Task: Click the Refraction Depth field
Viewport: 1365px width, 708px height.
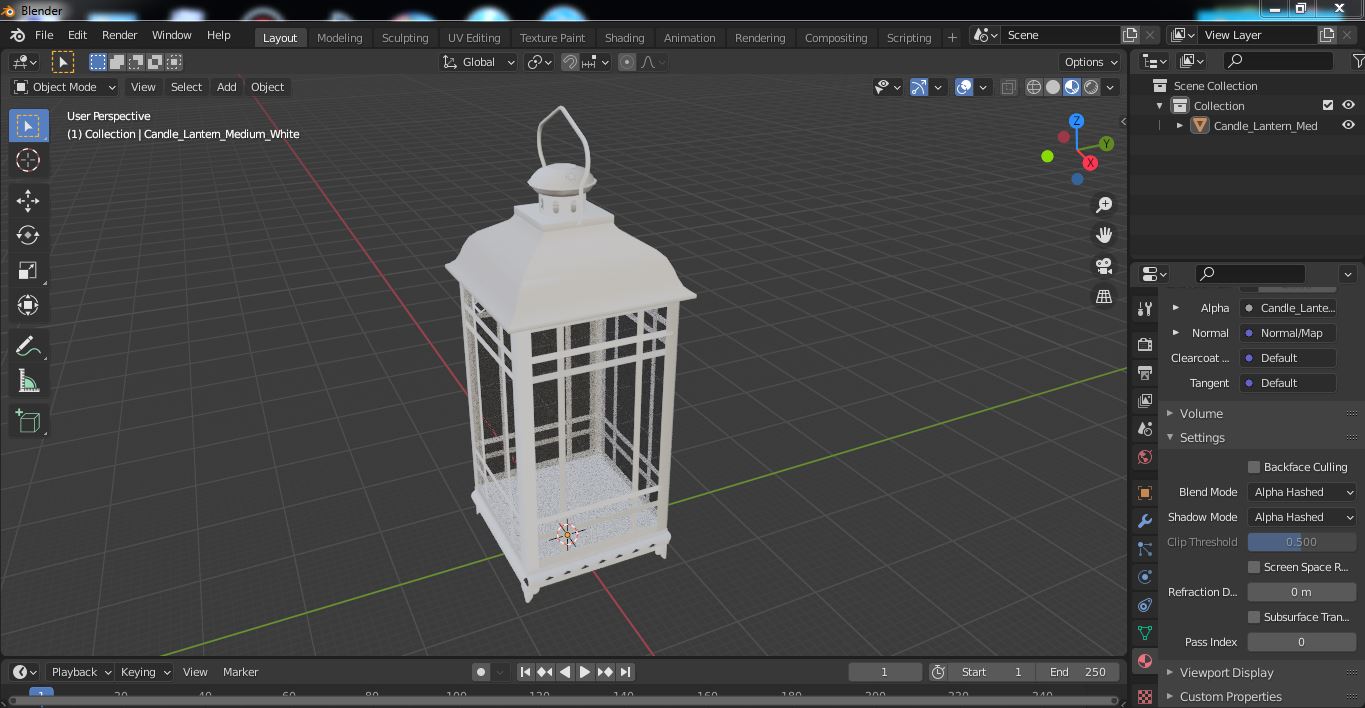Action: 1302,592
